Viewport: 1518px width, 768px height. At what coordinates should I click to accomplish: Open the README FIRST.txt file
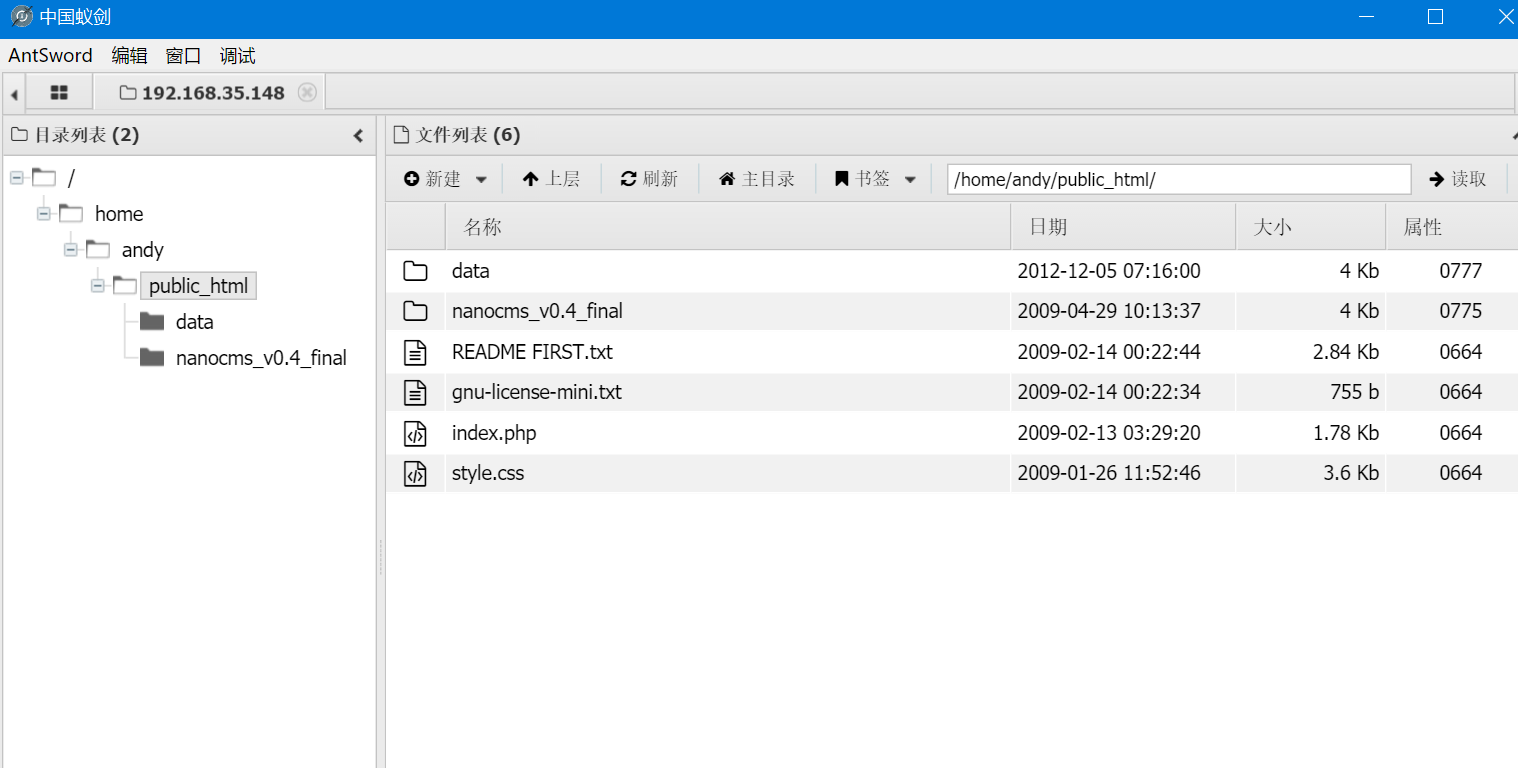click(x=532, y=351)
